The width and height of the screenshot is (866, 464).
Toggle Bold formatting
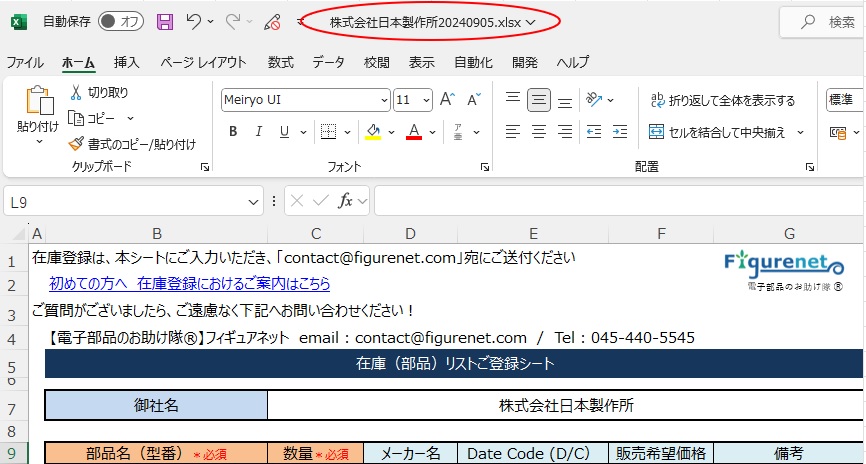[x=233, y=132]
